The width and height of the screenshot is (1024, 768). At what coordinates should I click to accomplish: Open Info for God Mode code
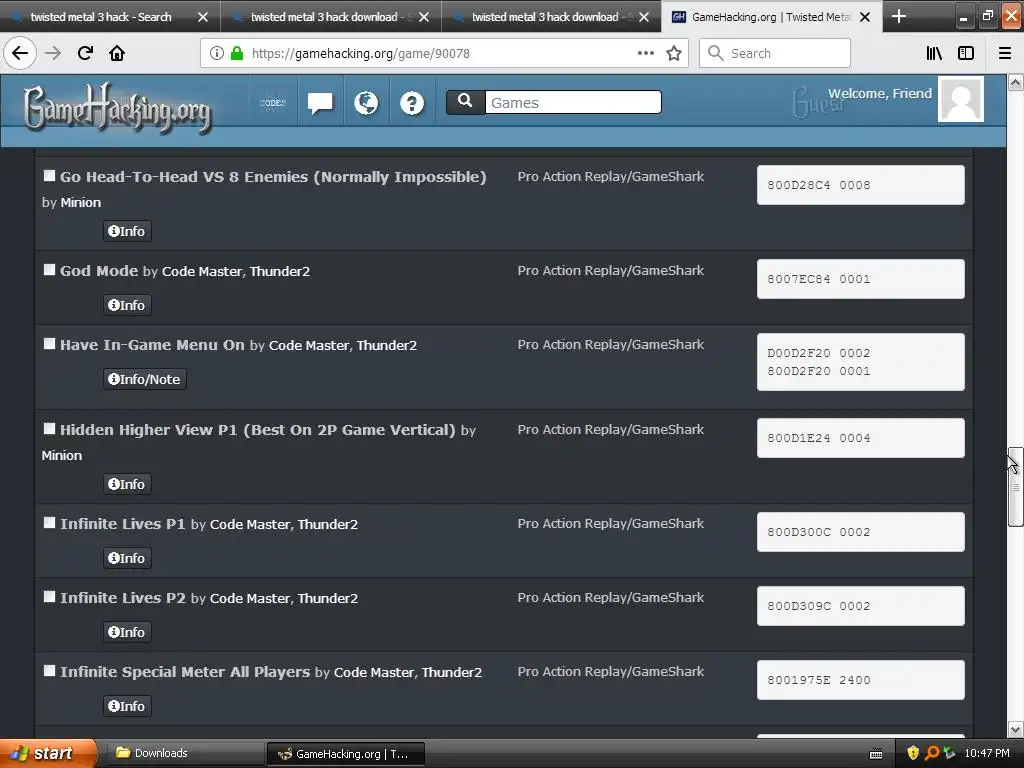click(127, 305)
